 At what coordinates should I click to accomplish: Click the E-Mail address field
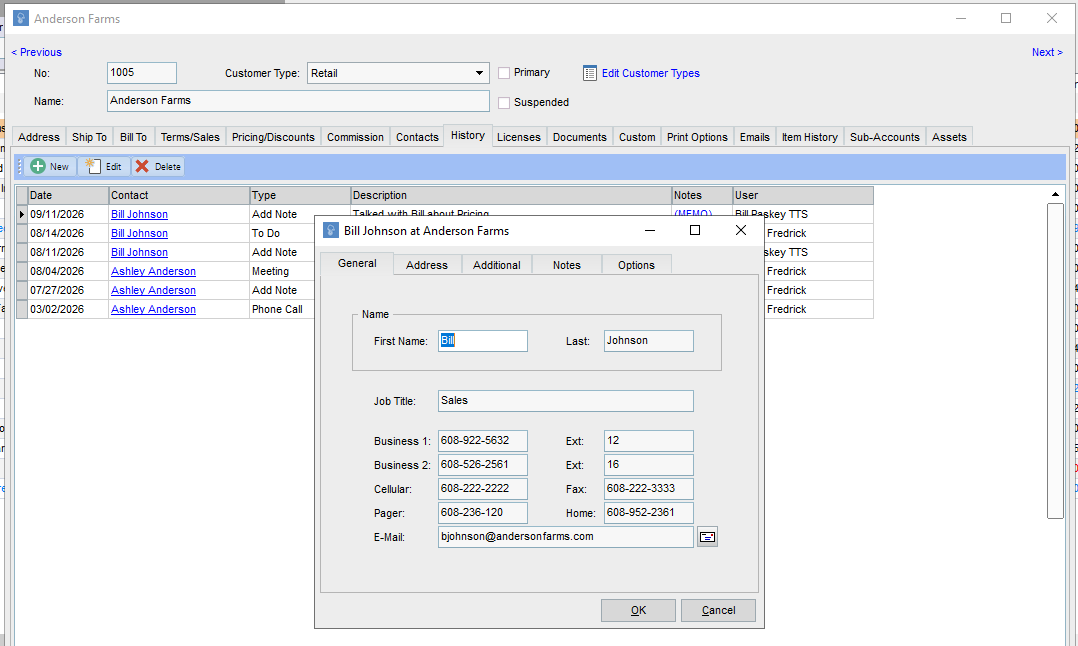click(566, 537)
